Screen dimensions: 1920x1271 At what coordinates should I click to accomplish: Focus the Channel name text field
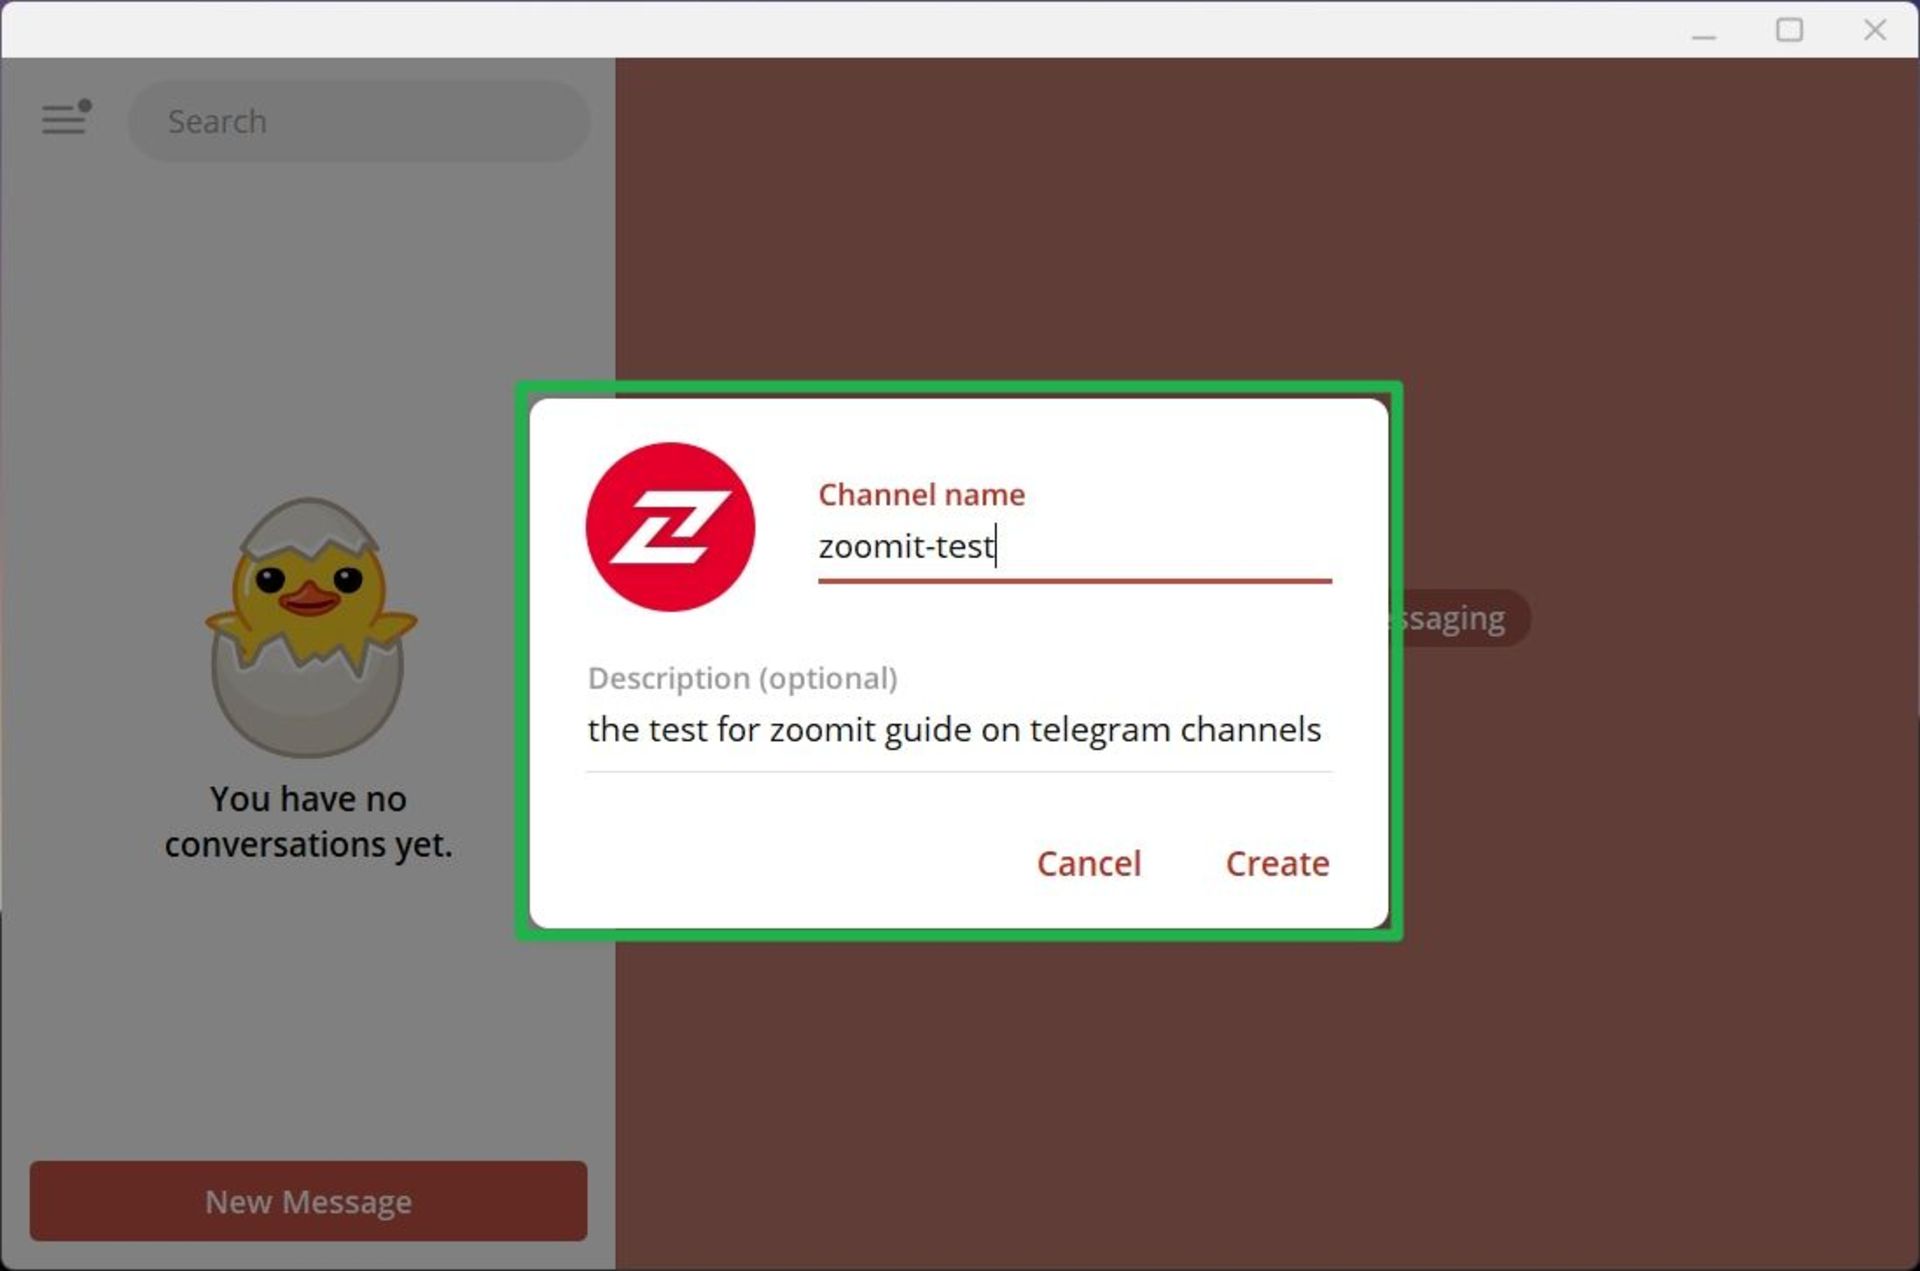pyautogui.click(x=1074, y=546)
